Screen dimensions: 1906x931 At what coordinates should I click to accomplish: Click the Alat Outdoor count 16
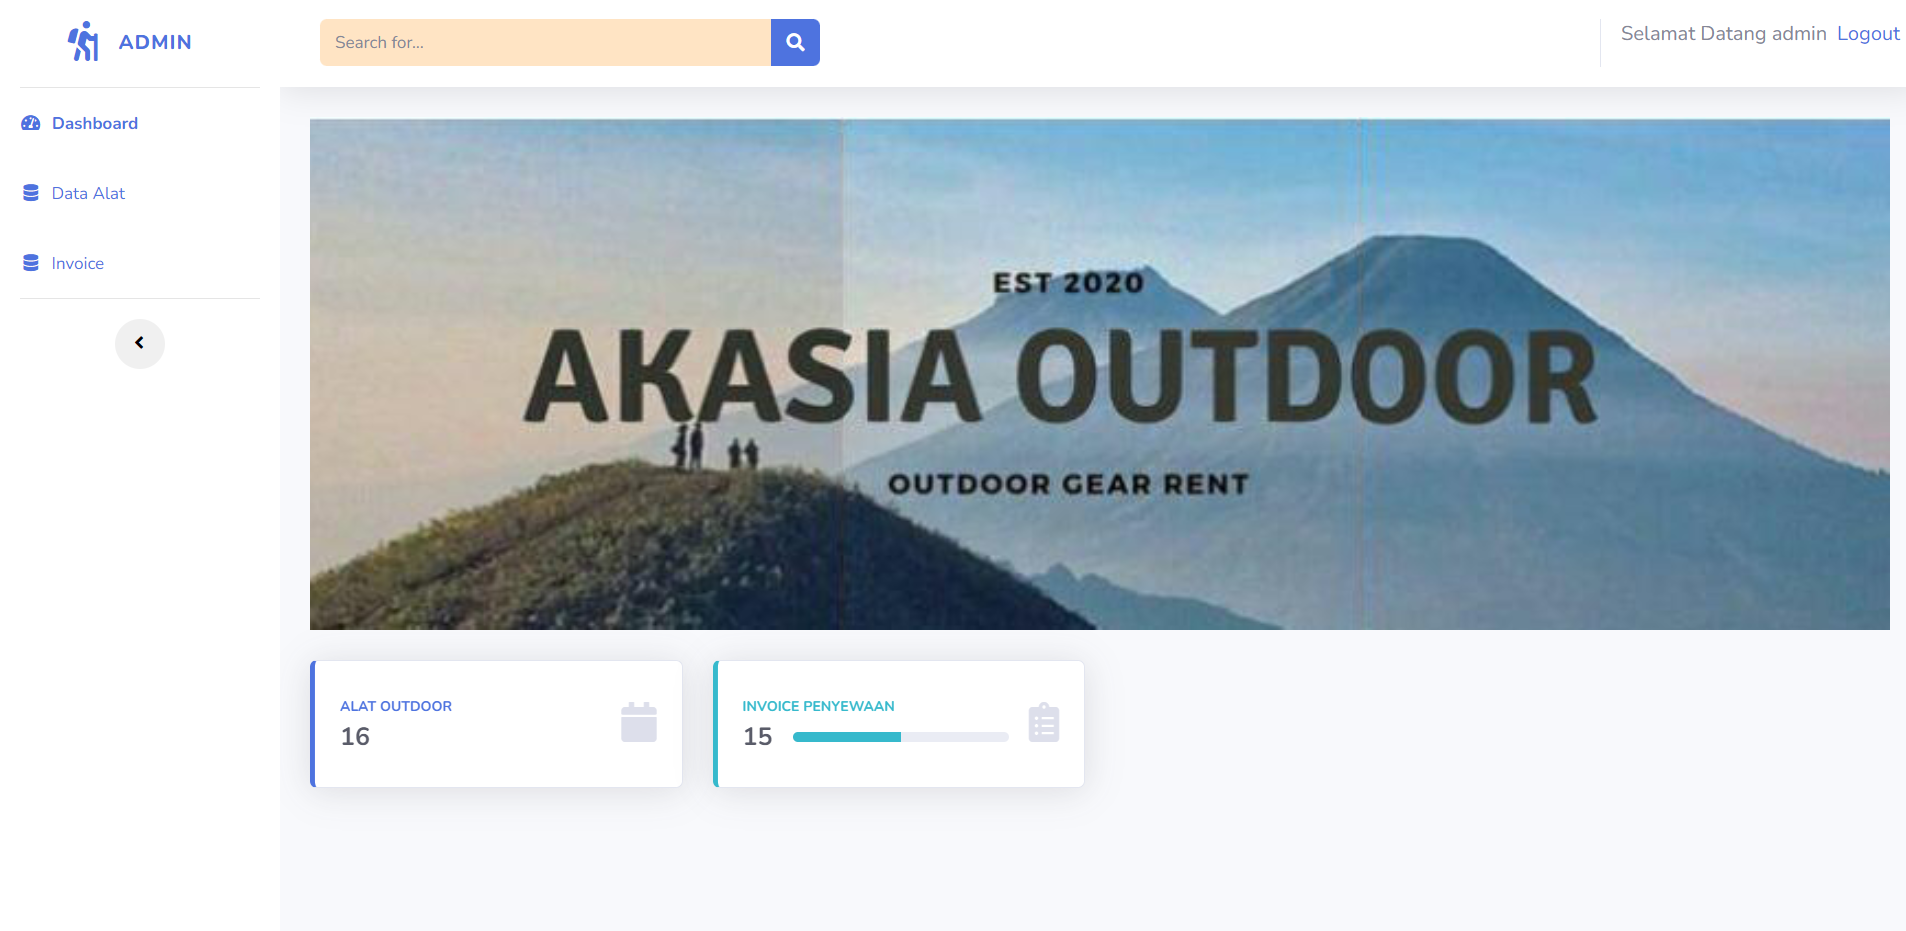click(x=355, y=737)
